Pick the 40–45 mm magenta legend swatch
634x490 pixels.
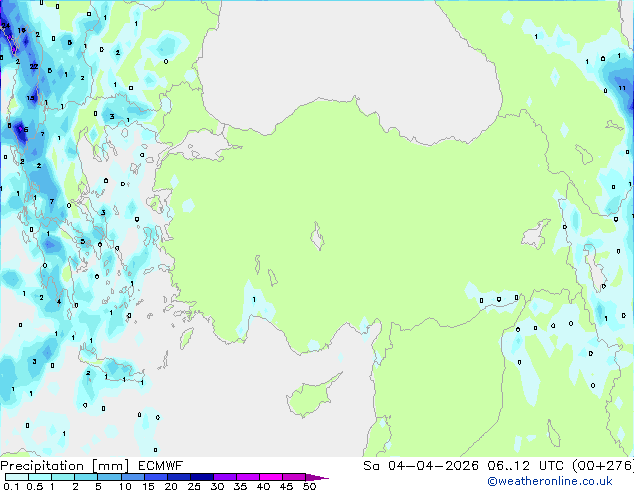point(271,477)
